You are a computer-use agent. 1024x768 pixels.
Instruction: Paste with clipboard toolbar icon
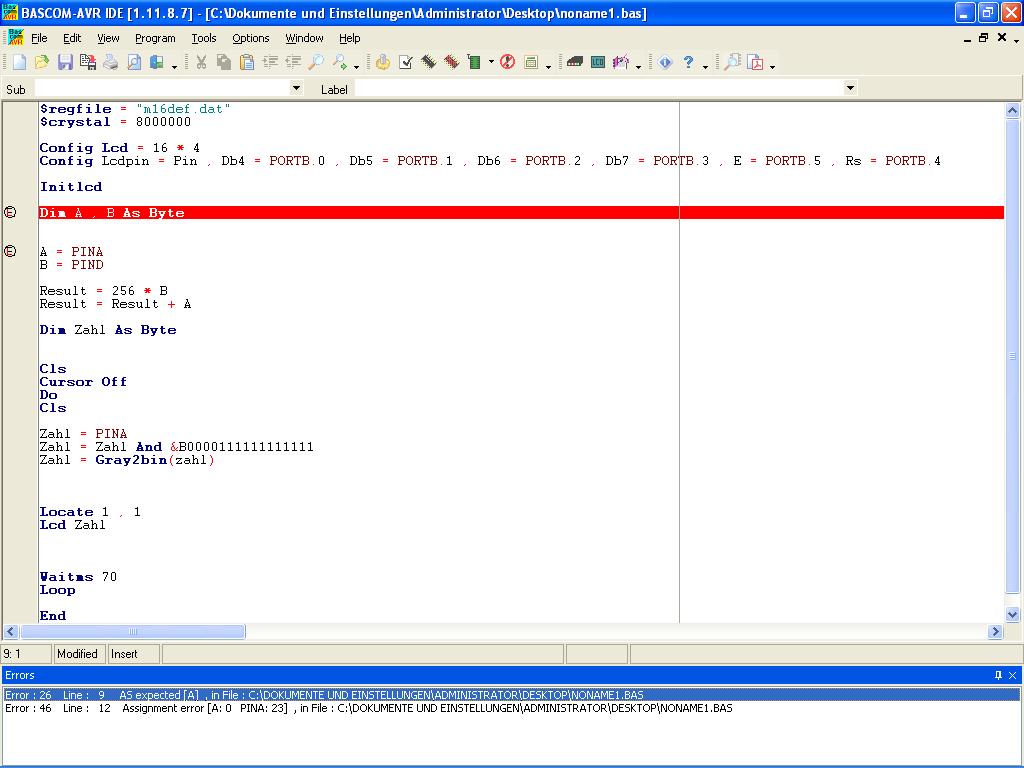[246, 62]
